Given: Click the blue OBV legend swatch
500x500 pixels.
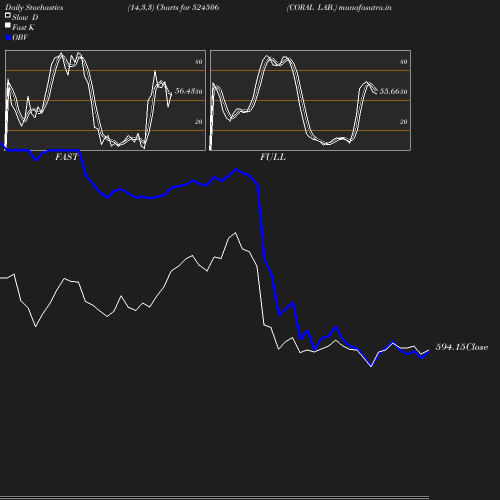Looking at the screenshot, I should click(8, 38).
